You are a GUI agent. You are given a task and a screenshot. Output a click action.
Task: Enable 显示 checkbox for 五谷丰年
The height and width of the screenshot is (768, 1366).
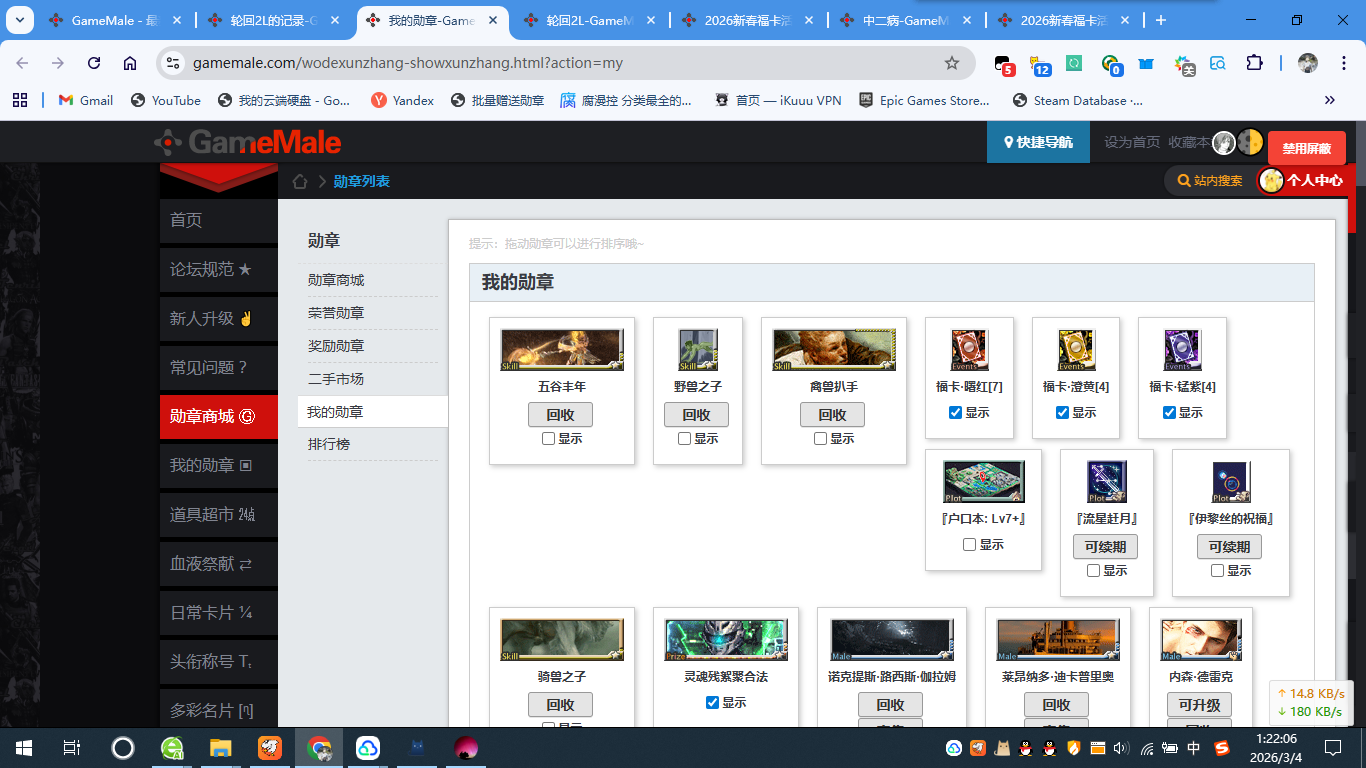pos(549,439)
